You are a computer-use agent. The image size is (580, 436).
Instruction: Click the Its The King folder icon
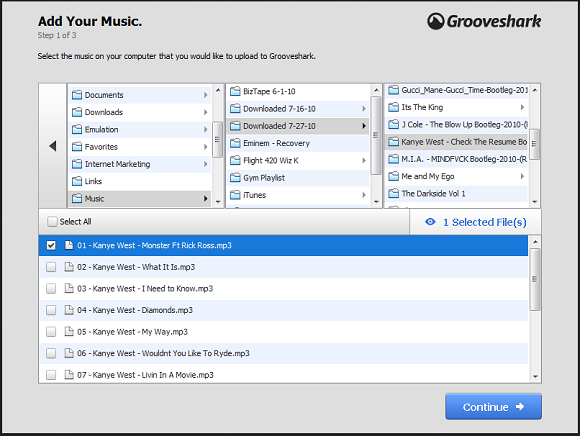click(393, 107)
